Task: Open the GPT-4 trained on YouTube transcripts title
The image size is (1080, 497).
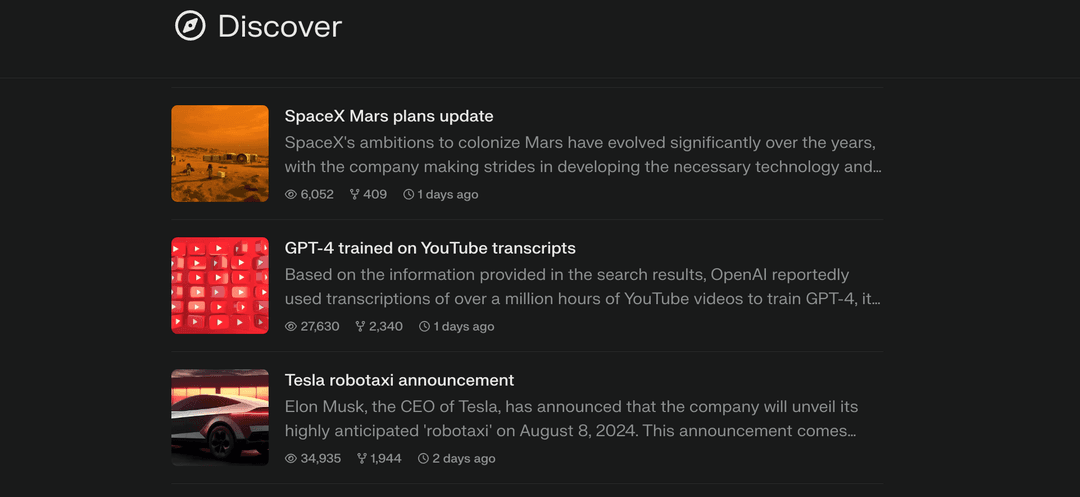Action: [430, 248]
